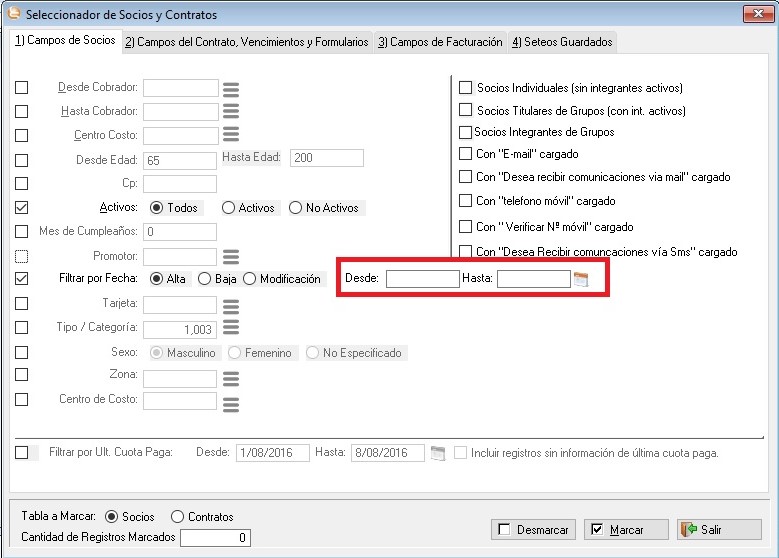779x558 pixels.
Task: Open the Hasta Cobrador lookup list icon
Action: [231, 111]
